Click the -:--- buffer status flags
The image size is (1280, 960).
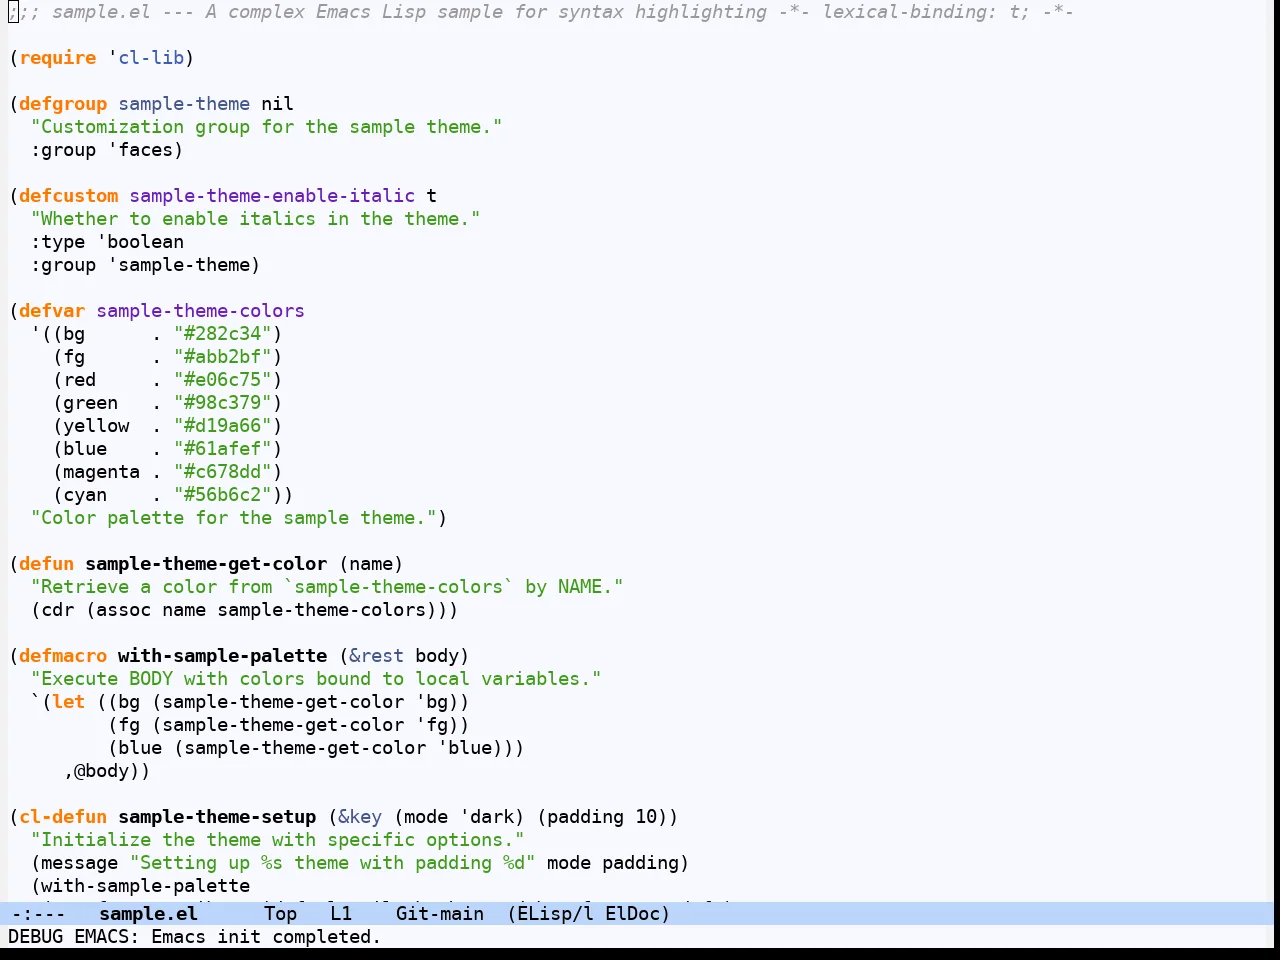click(x=38, y=913)
